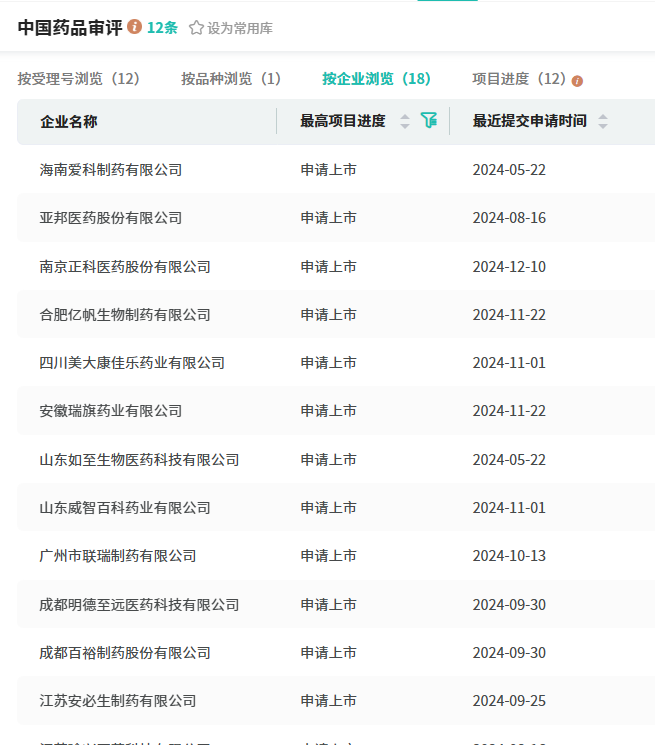
Task: Click date 2024-11-01 in 山东威智百科 row
Action: (x=509, y=508)
